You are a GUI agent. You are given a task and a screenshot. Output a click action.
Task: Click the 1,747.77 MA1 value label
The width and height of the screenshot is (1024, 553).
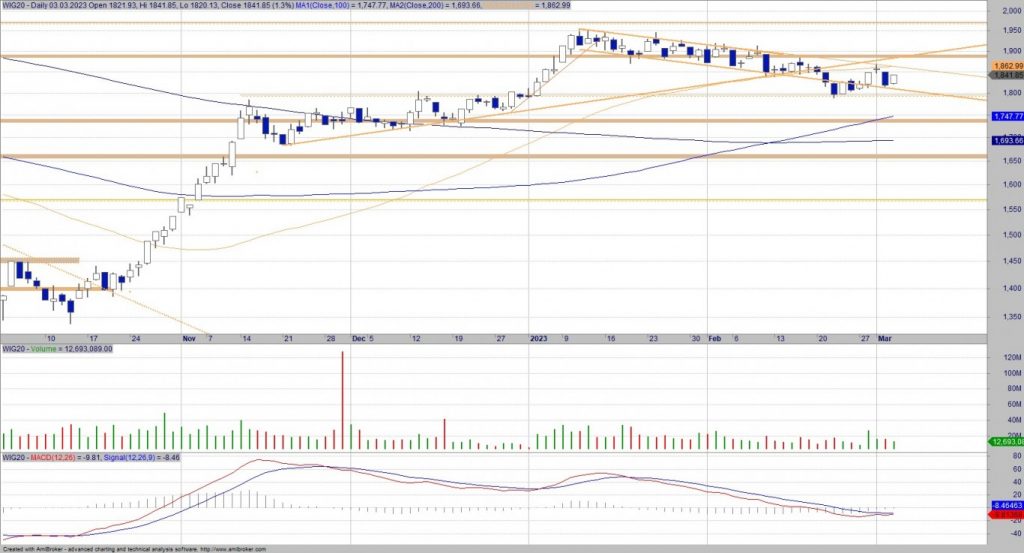pos(1005,116)
